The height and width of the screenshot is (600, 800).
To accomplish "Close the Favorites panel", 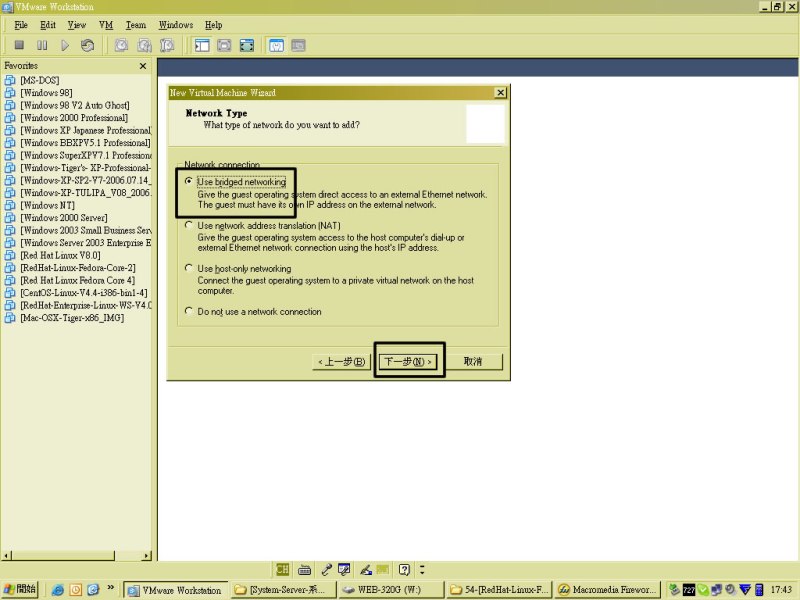I will pos(143,66).
